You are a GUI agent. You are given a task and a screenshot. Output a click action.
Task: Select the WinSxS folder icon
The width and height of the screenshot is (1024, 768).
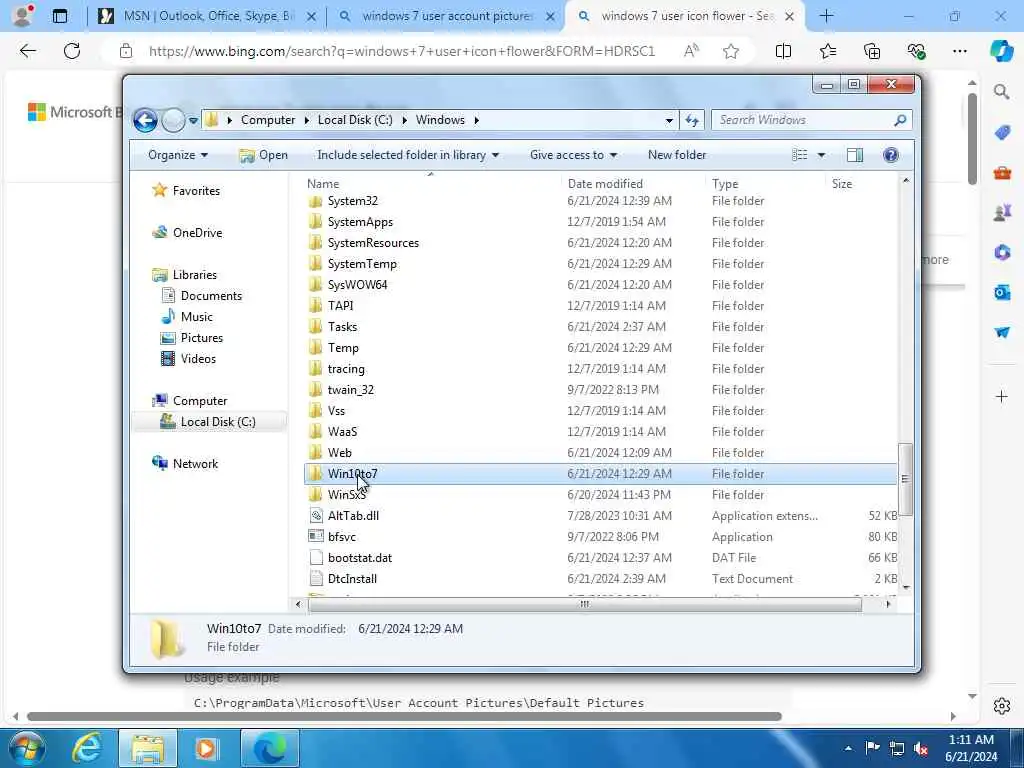pyautogui.click(x=315, y=494)
